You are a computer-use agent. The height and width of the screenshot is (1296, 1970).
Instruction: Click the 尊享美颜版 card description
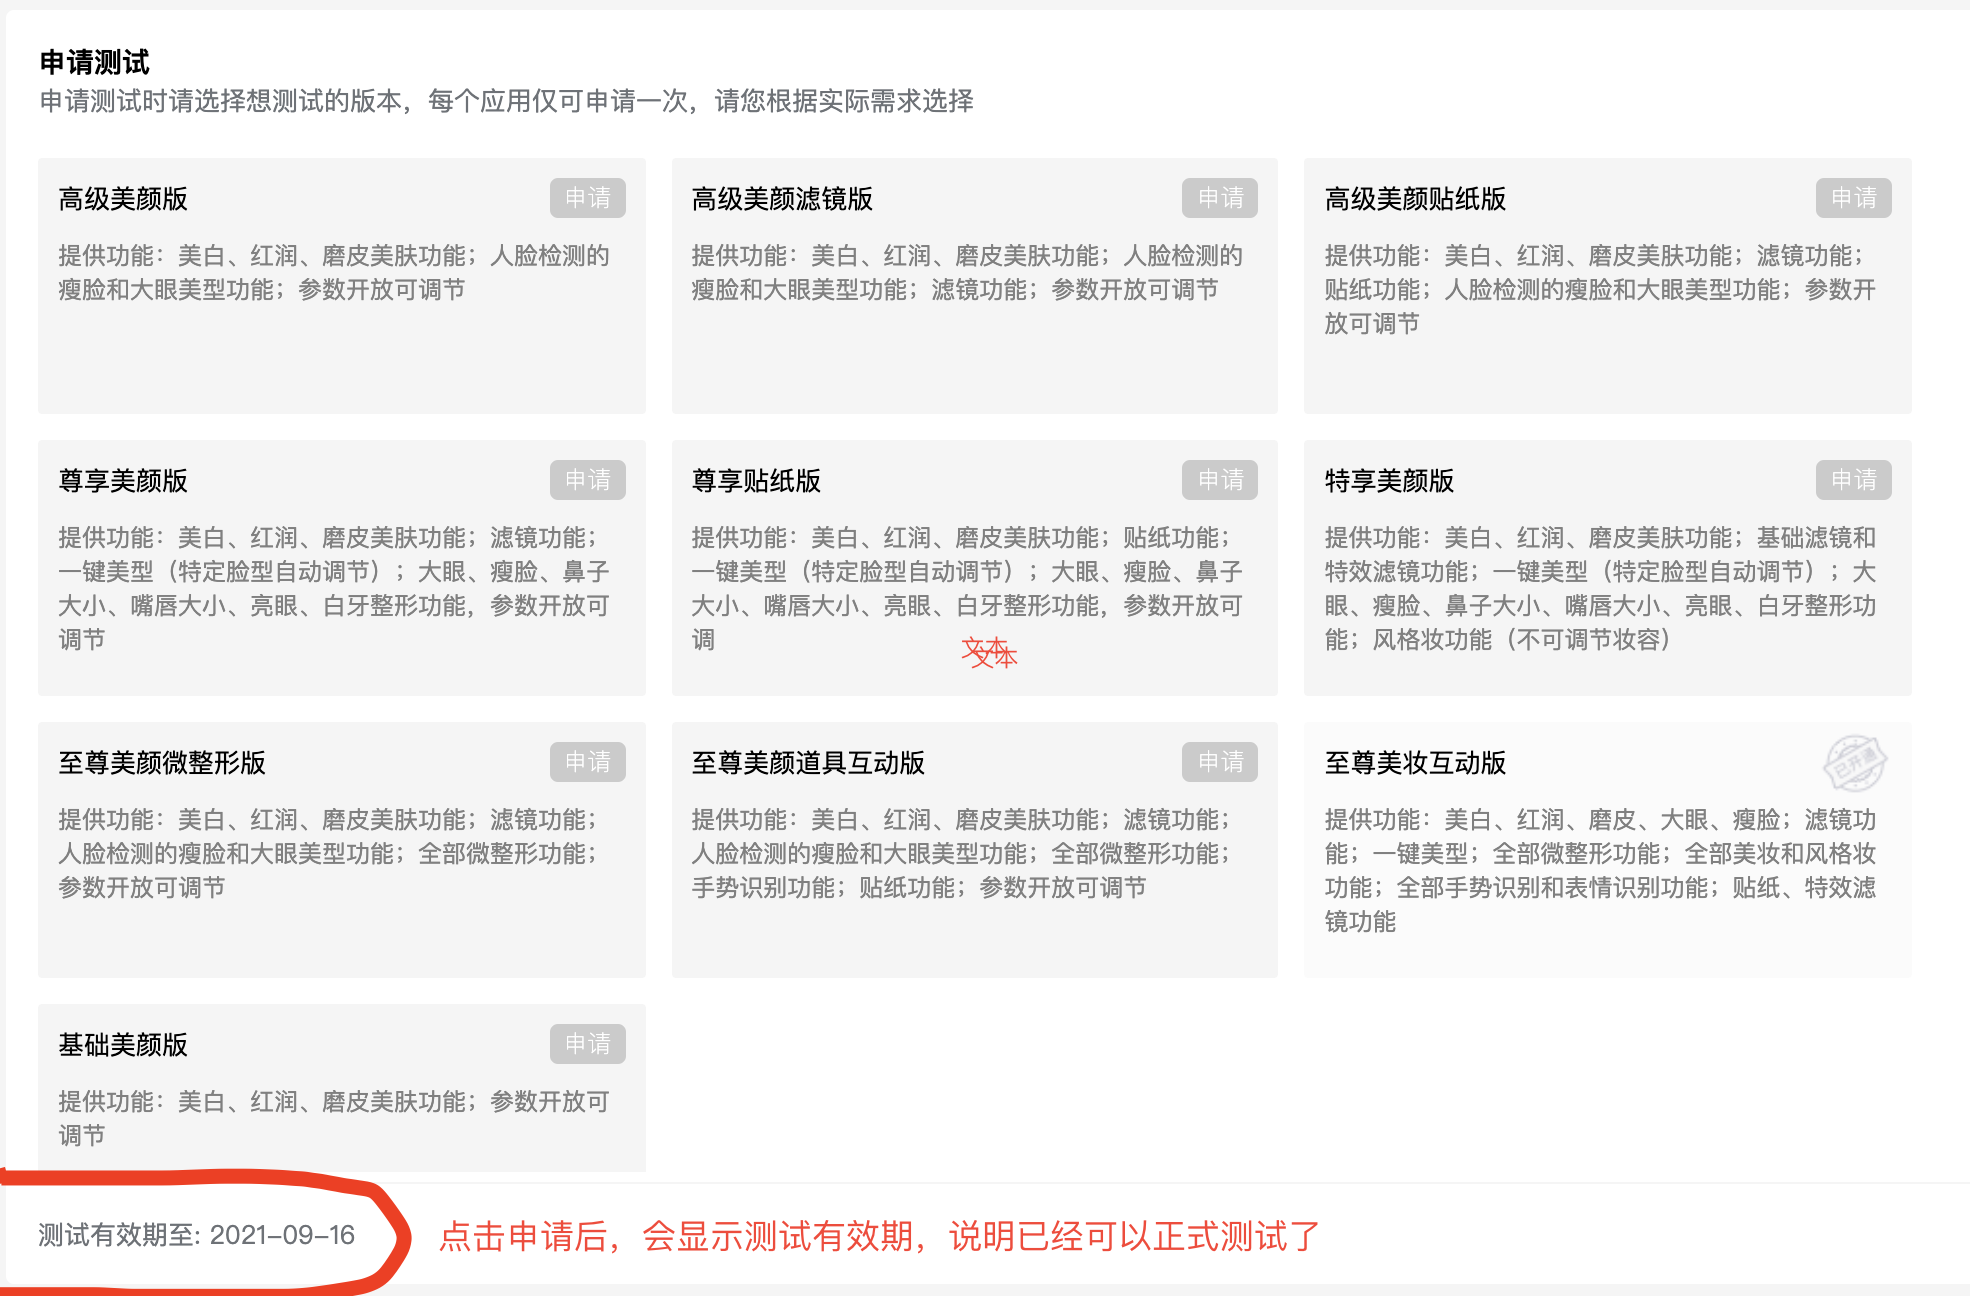coord(333,588)
